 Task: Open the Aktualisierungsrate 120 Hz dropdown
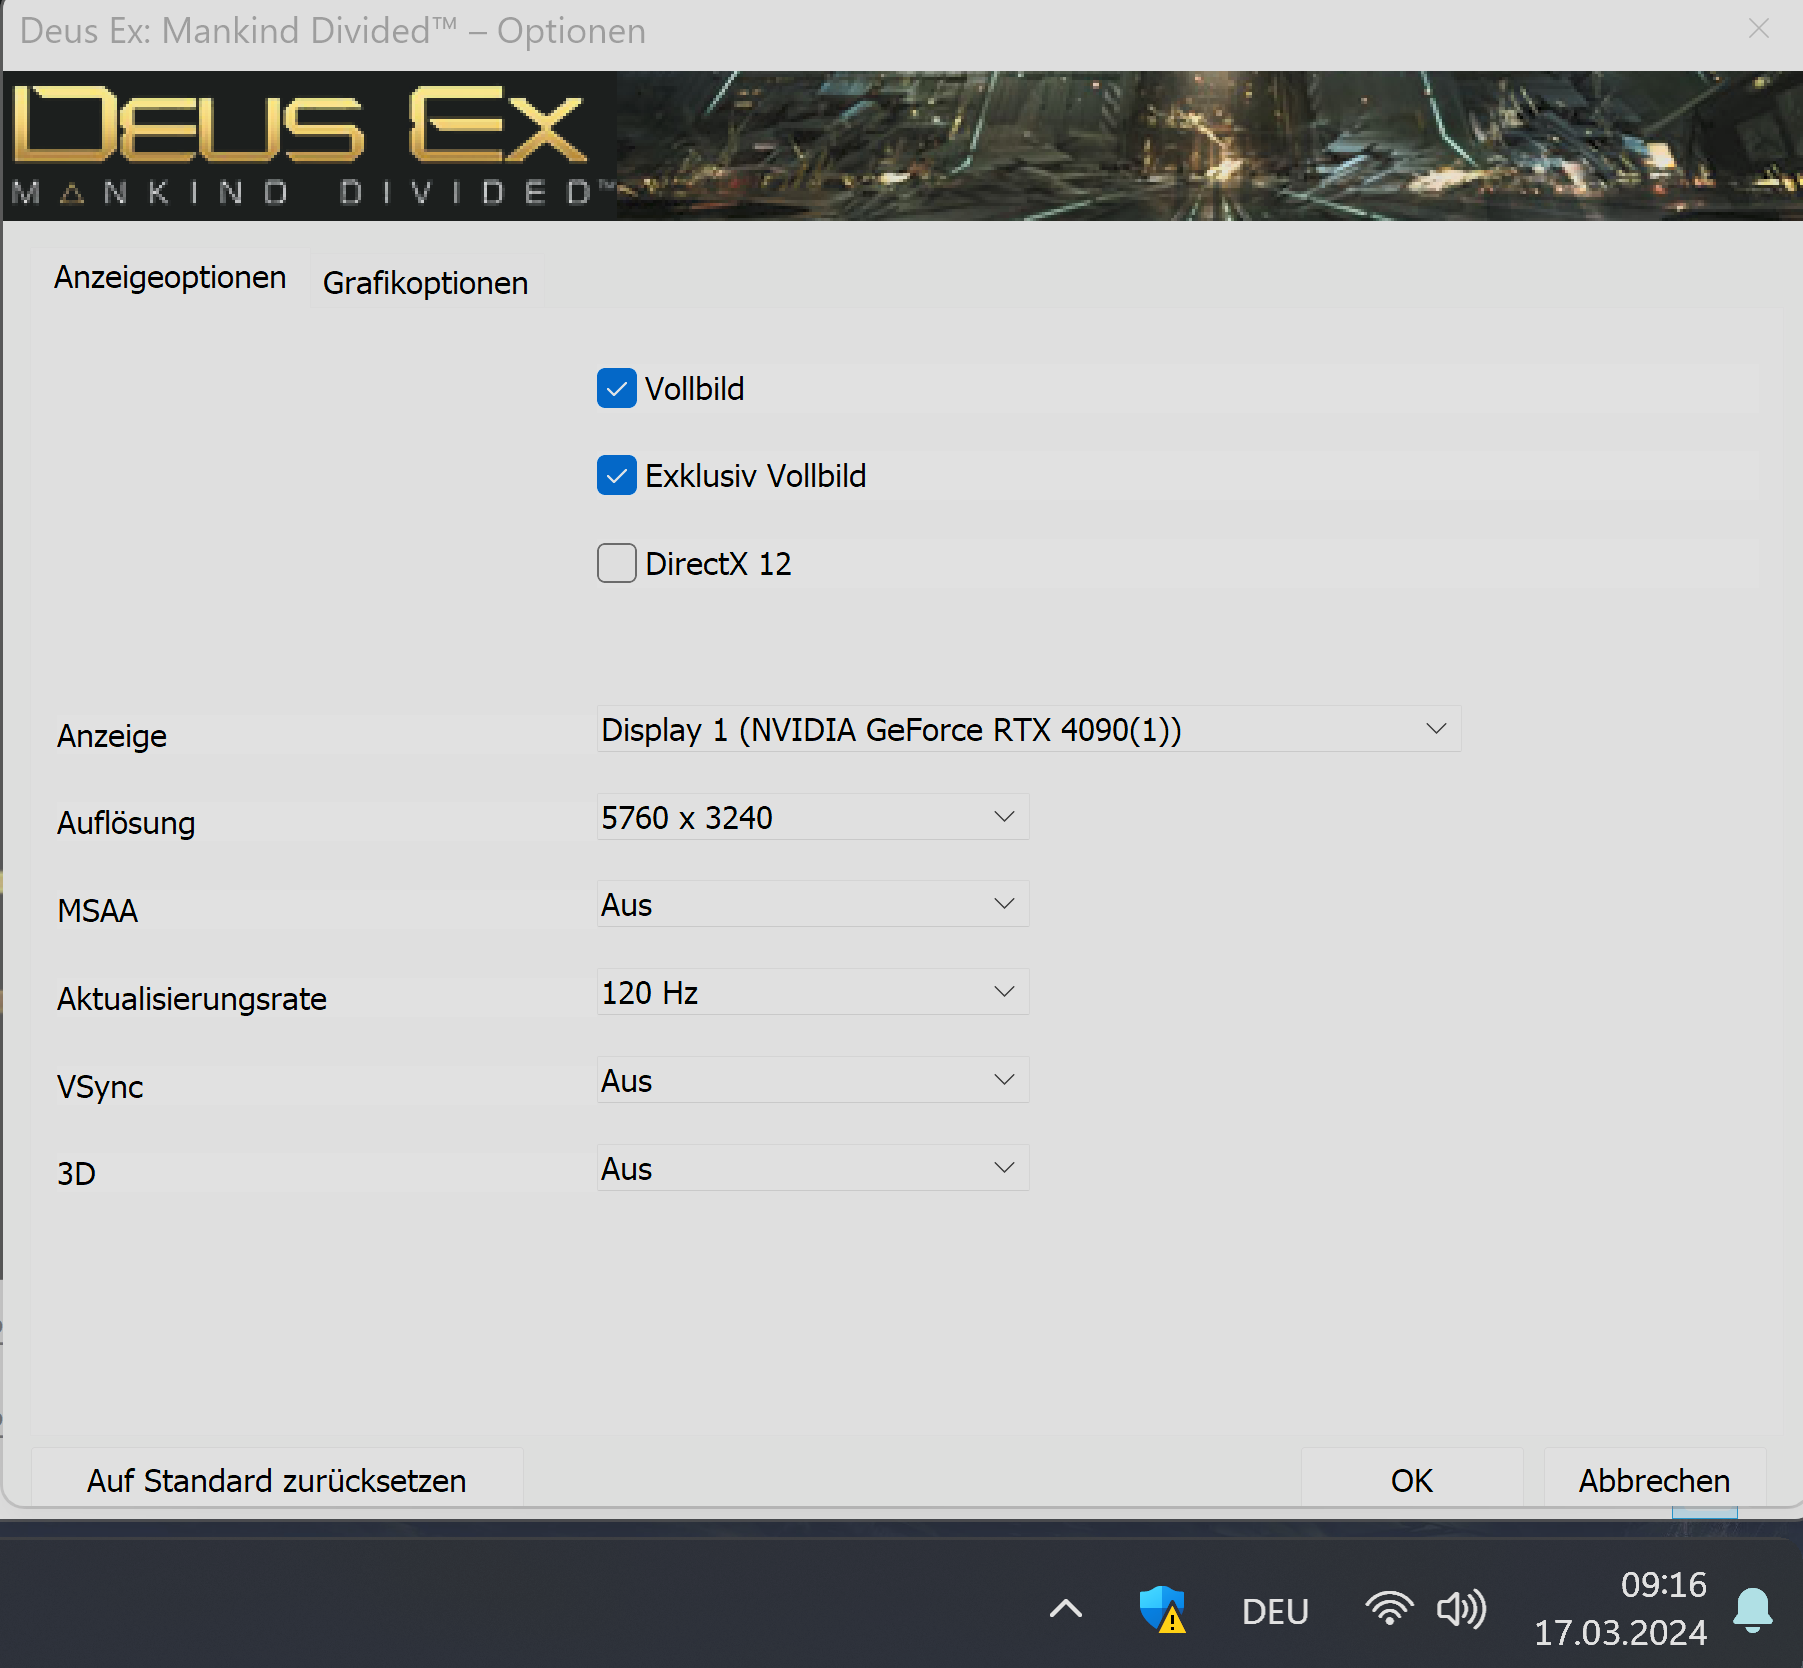coord(813,993)
